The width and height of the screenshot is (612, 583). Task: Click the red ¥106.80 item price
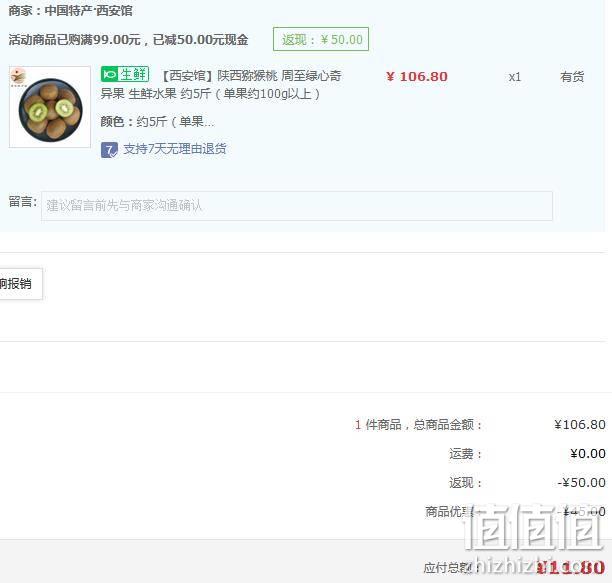(x=417, y=76)
